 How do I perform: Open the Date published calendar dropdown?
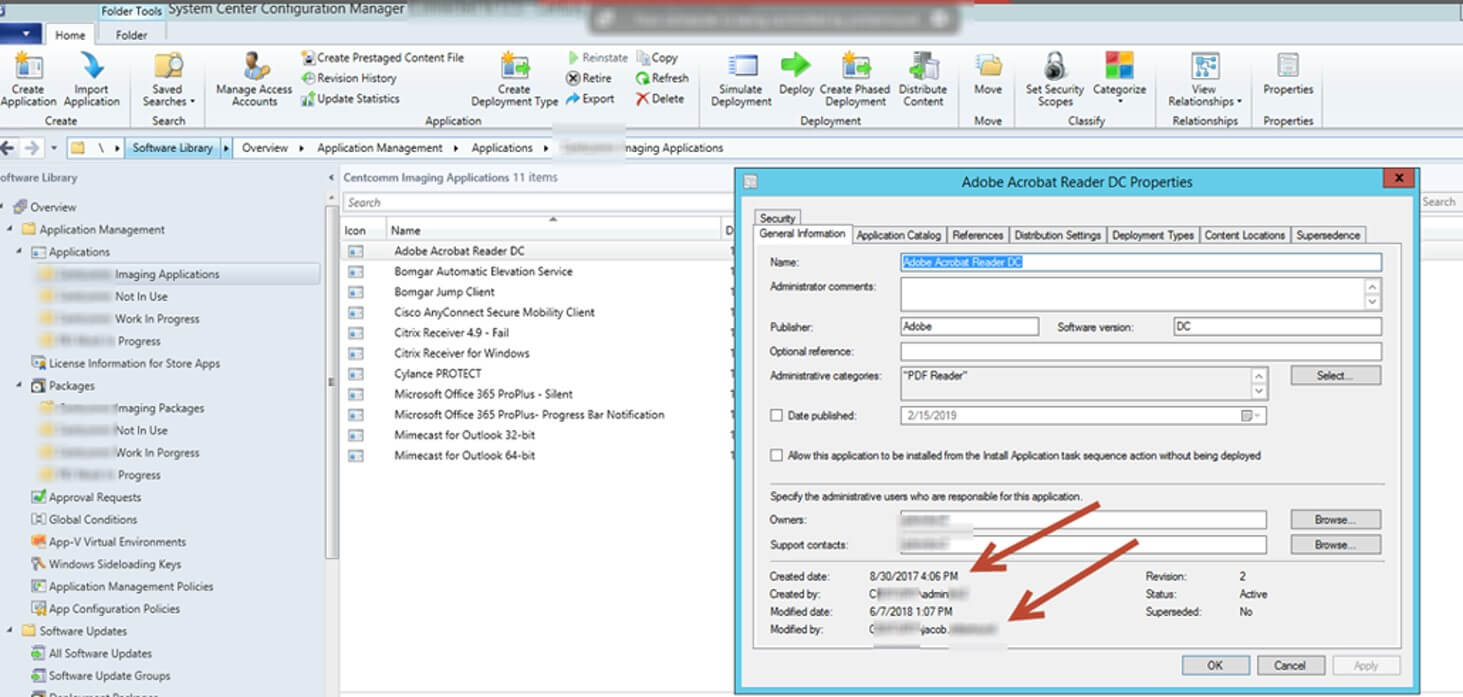click(x=1251, y=415)
